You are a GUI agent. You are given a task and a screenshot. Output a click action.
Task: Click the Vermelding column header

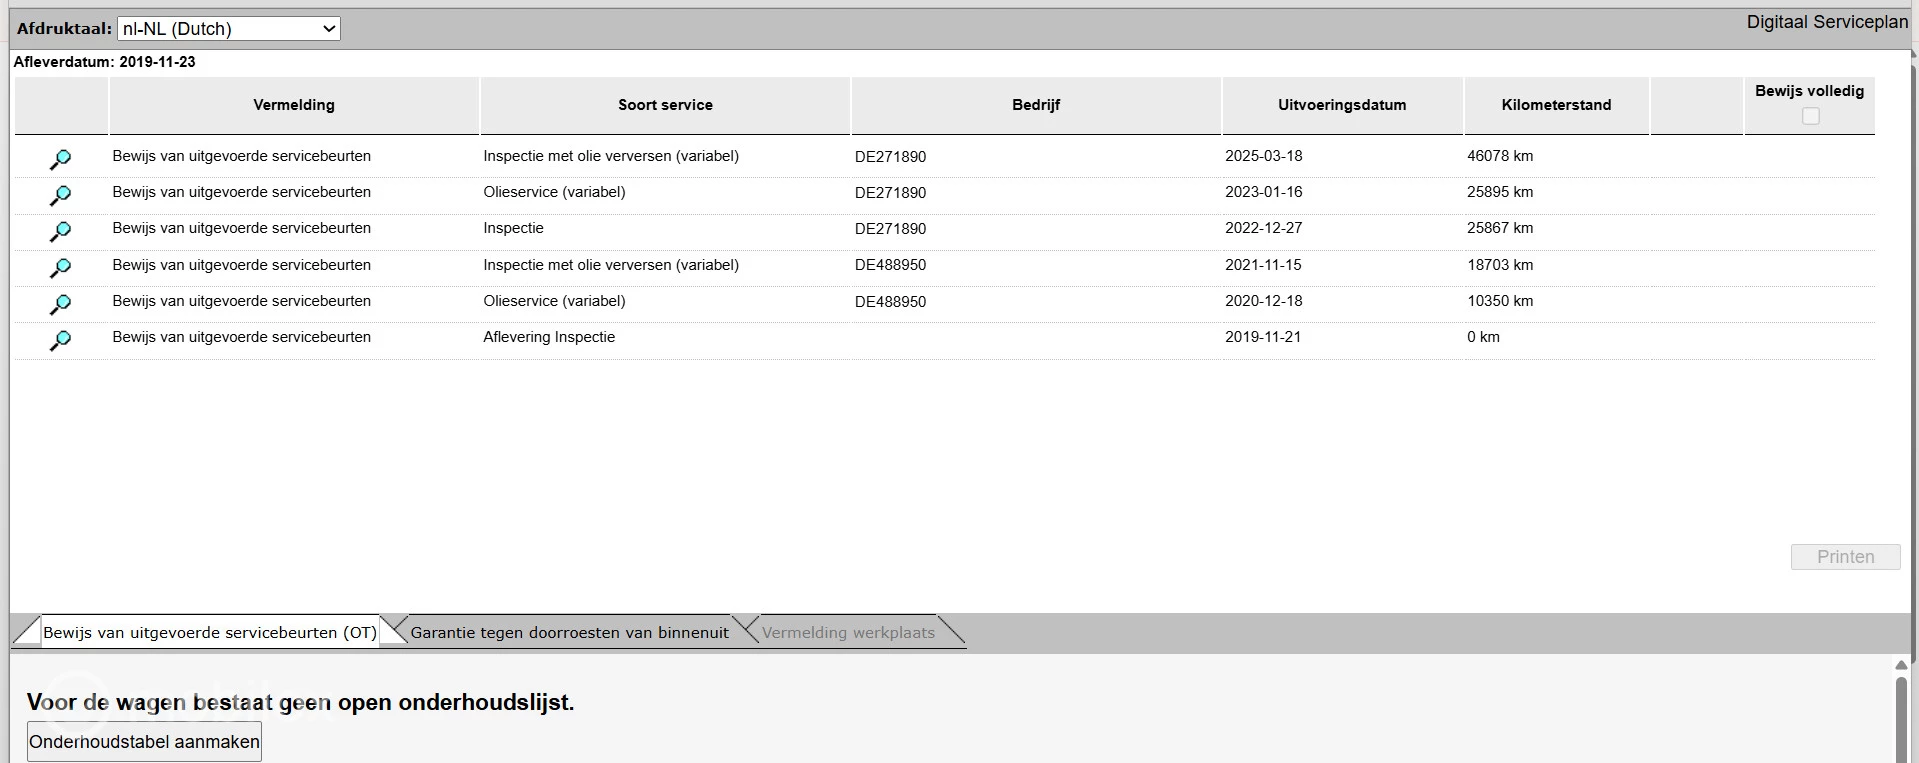(x=294, y=105)
